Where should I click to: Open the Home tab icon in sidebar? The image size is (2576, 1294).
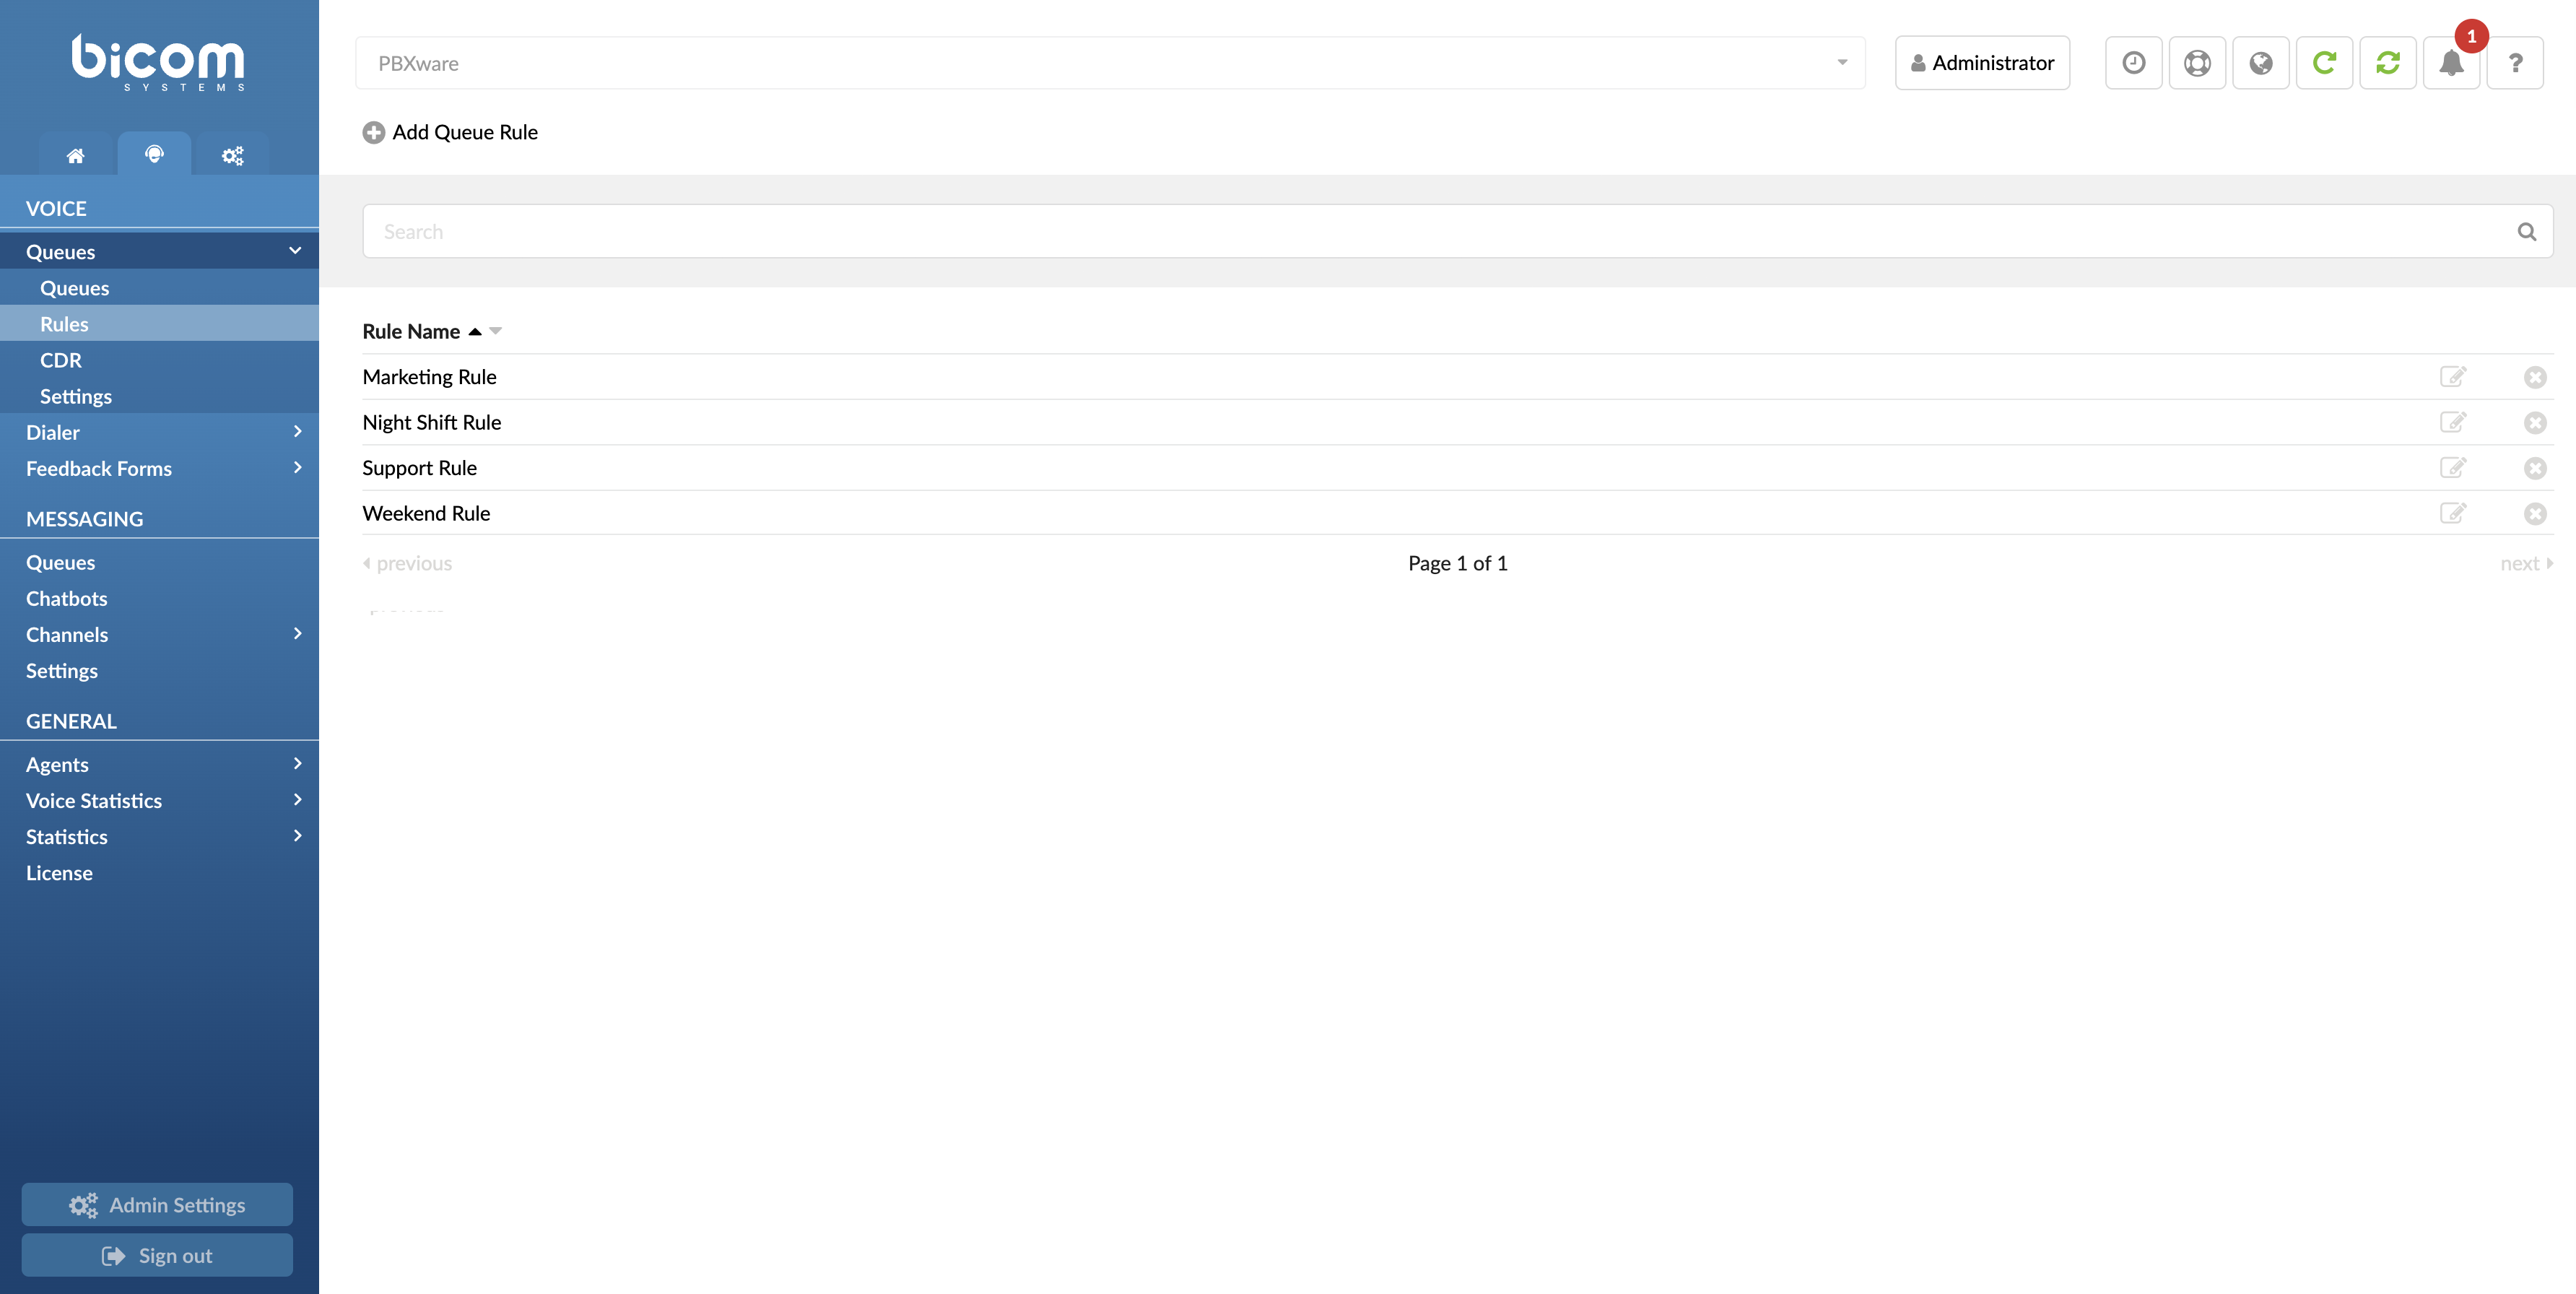point(75,155)
